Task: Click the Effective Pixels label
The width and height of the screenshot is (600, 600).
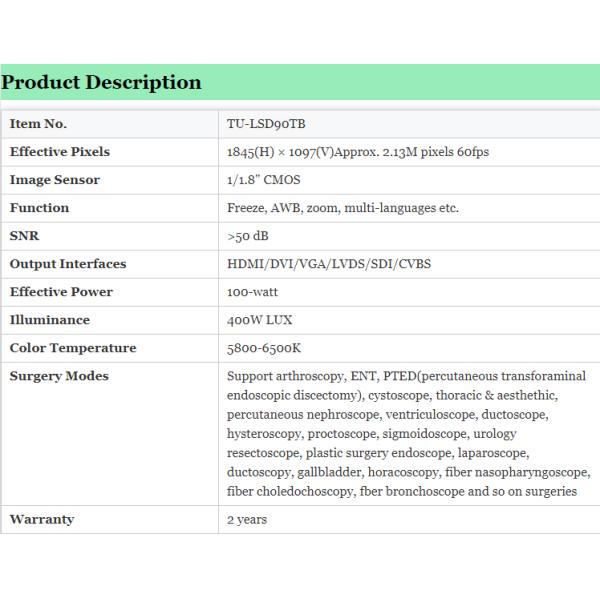Action: coord(60,152)
